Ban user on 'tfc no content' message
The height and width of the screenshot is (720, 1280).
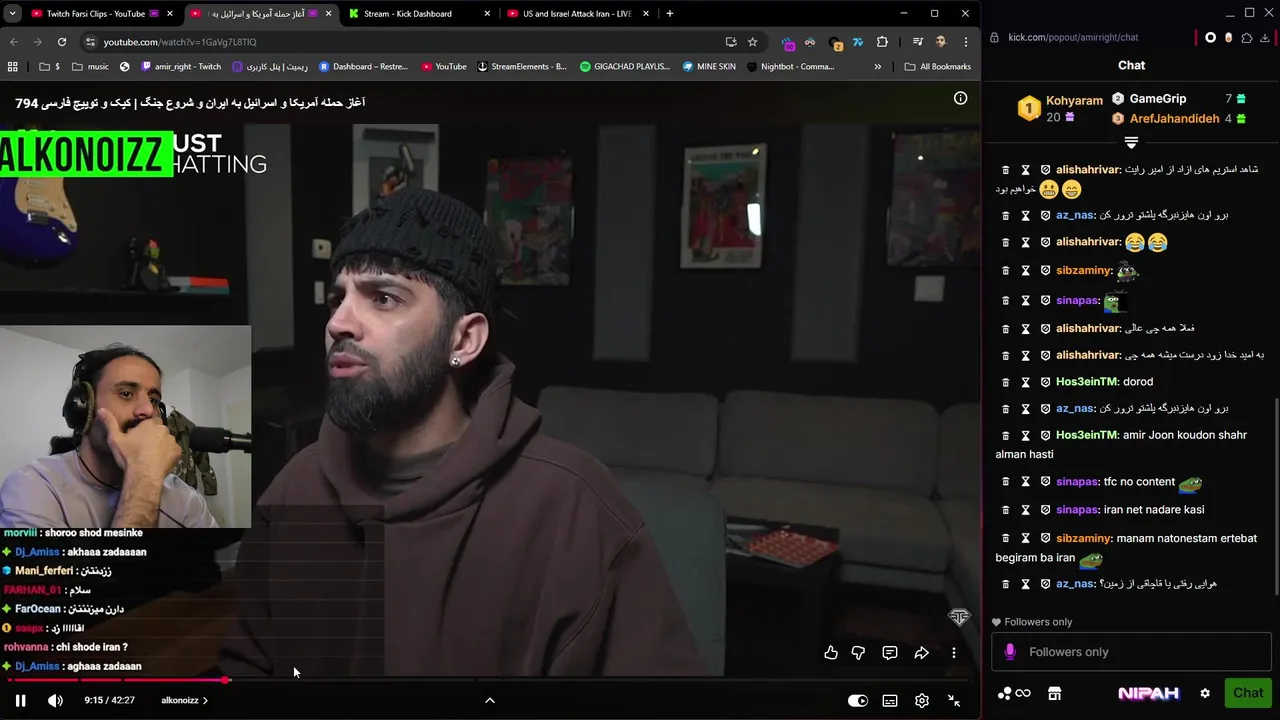coord(1045,482)
